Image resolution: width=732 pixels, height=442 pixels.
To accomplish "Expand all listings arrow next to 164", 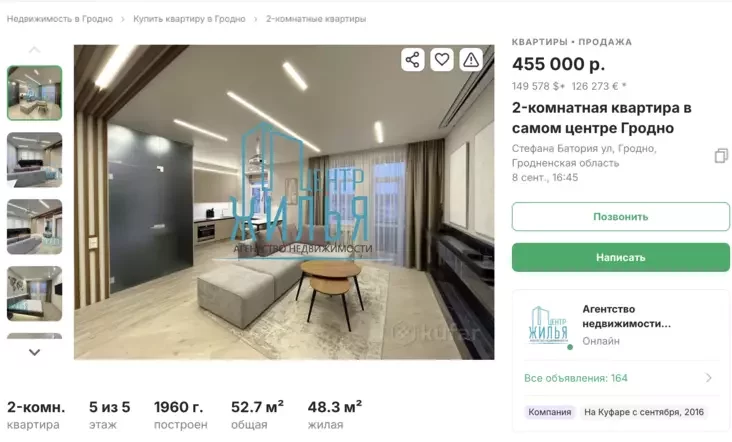I will coord(709,378).
